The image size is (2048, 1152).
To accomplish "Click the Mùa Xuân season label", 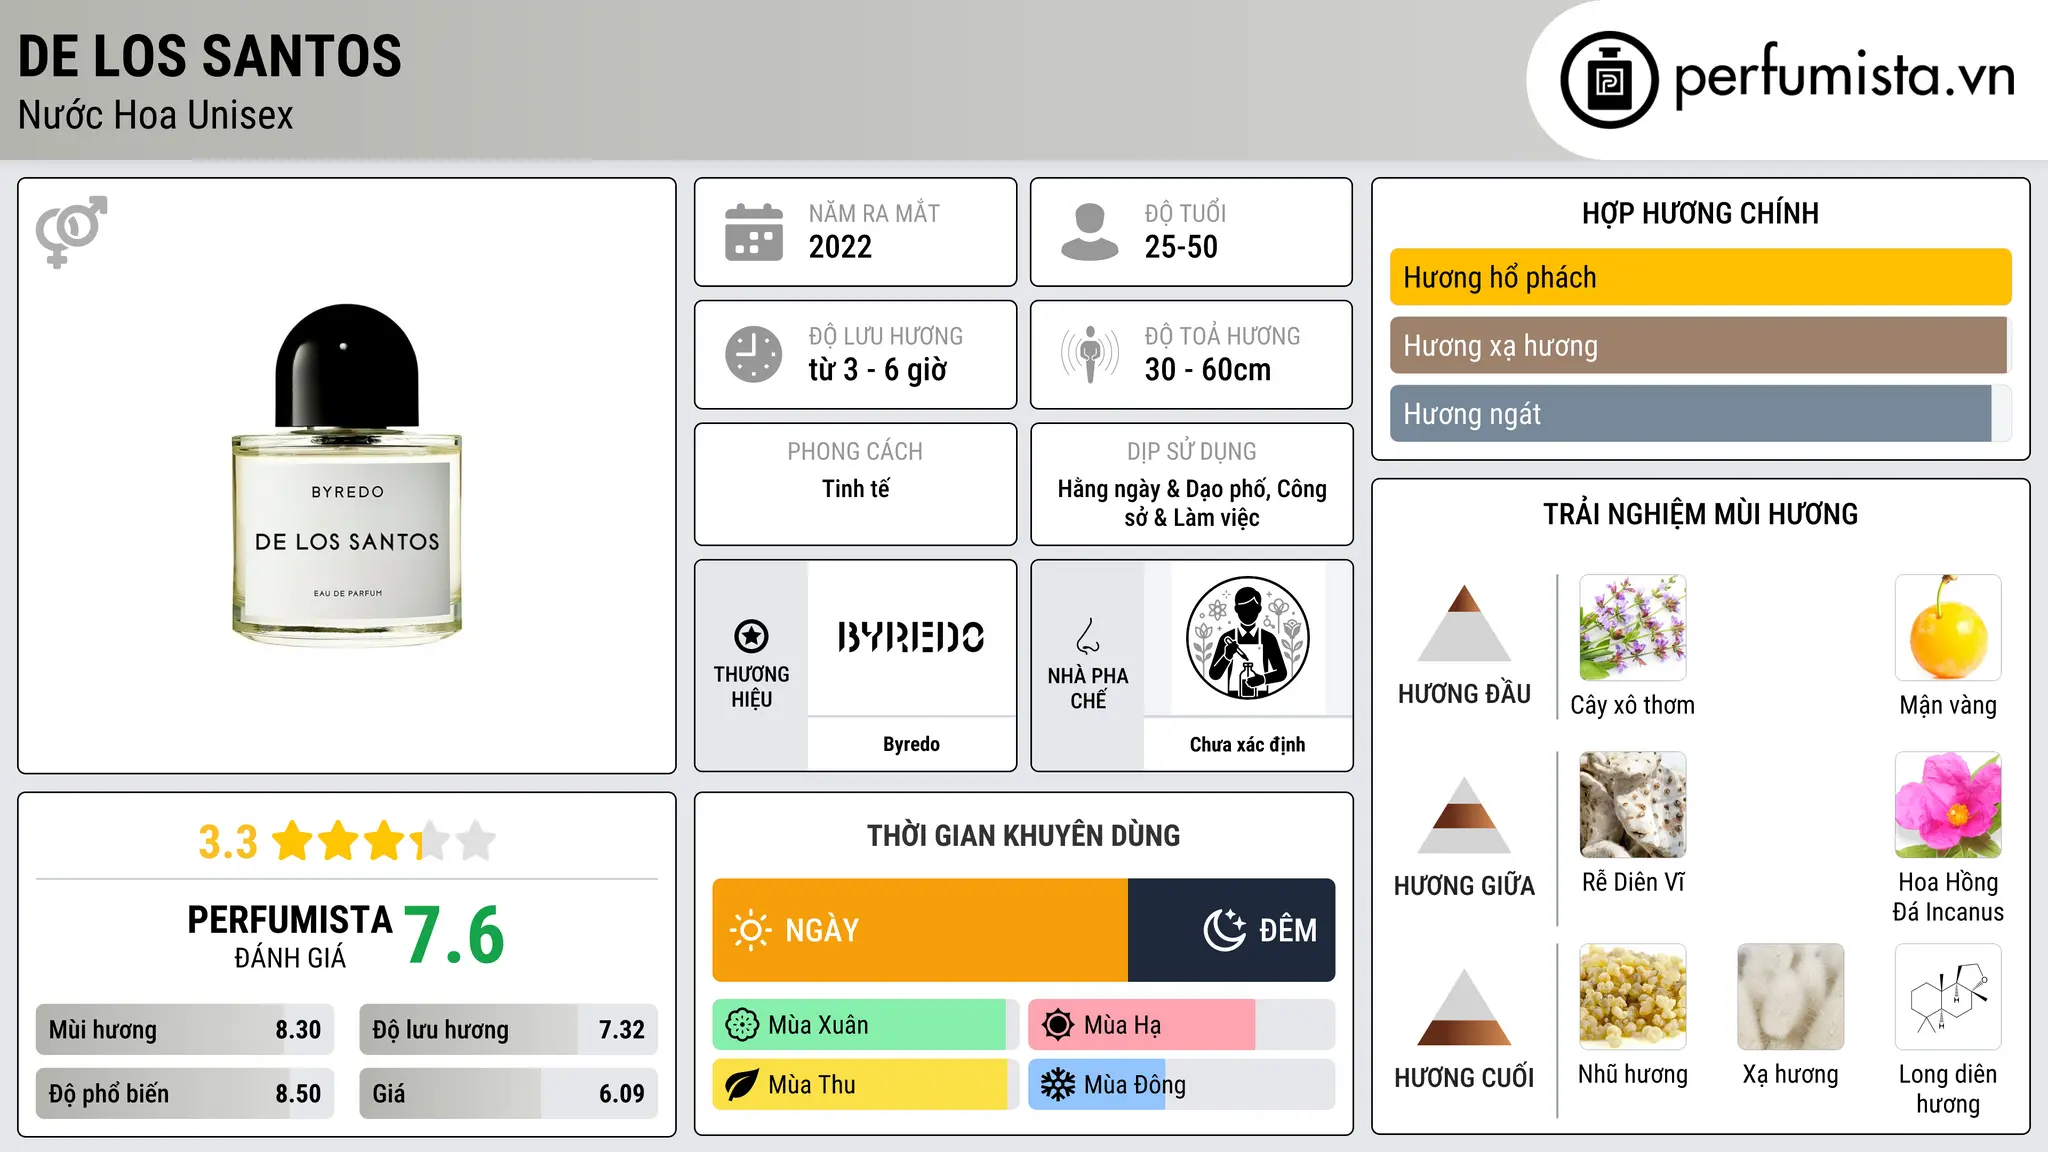I will [x=818, y=1025].
